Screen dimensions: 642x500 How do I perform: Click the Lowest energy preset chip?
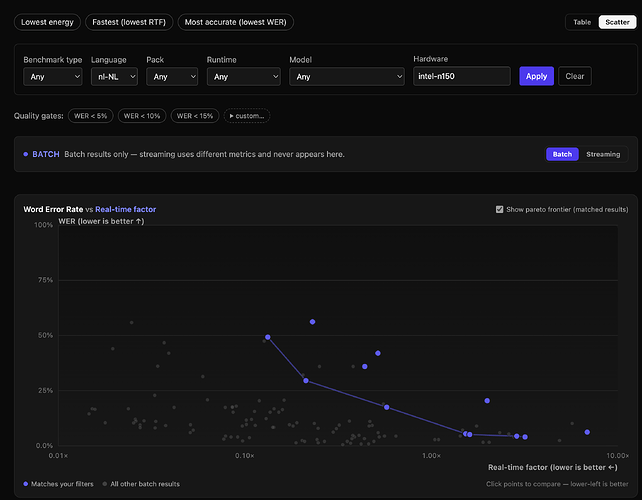tap(47, 22)
